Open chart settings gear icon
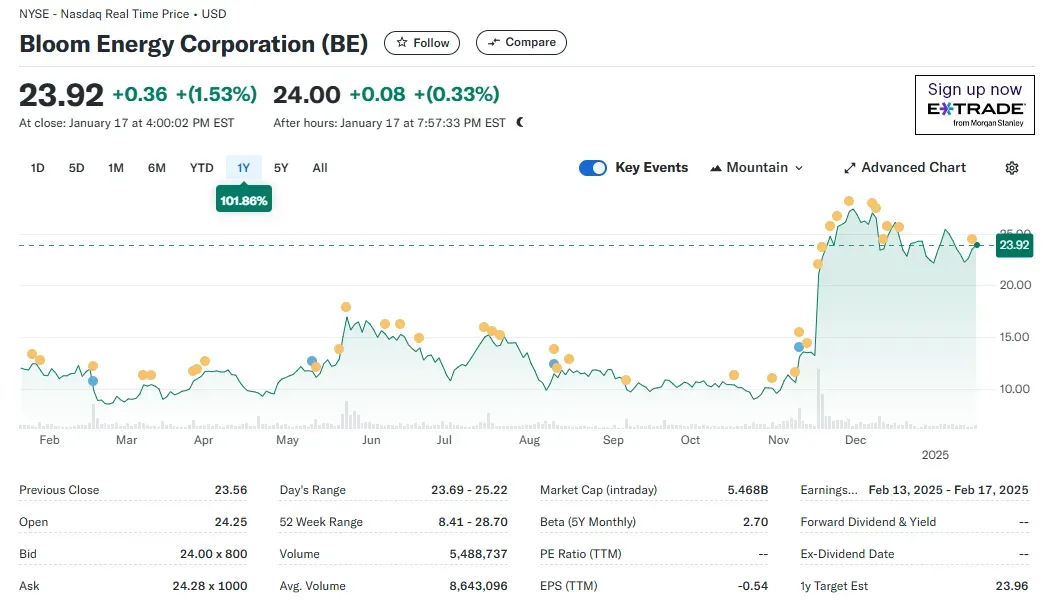1049x608 pixels. (1012, 168)
